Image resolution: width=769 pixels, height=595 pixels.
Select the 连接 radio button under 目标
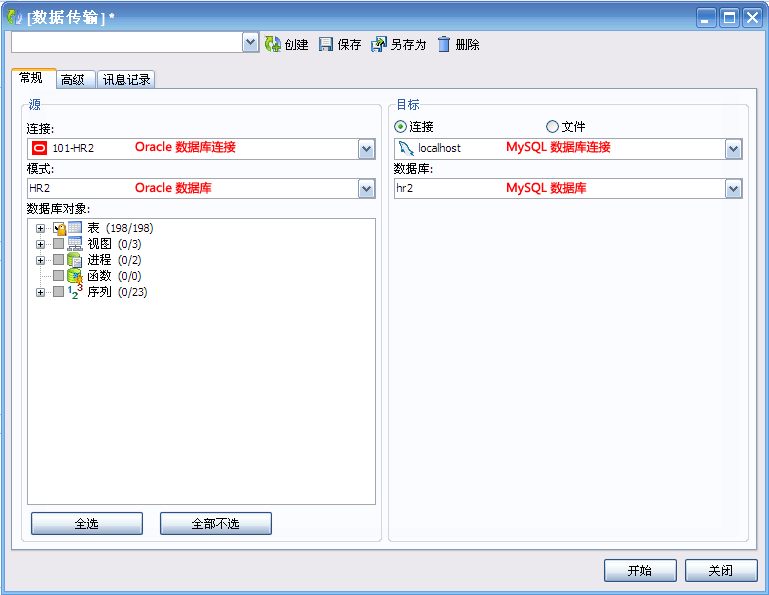400,127
